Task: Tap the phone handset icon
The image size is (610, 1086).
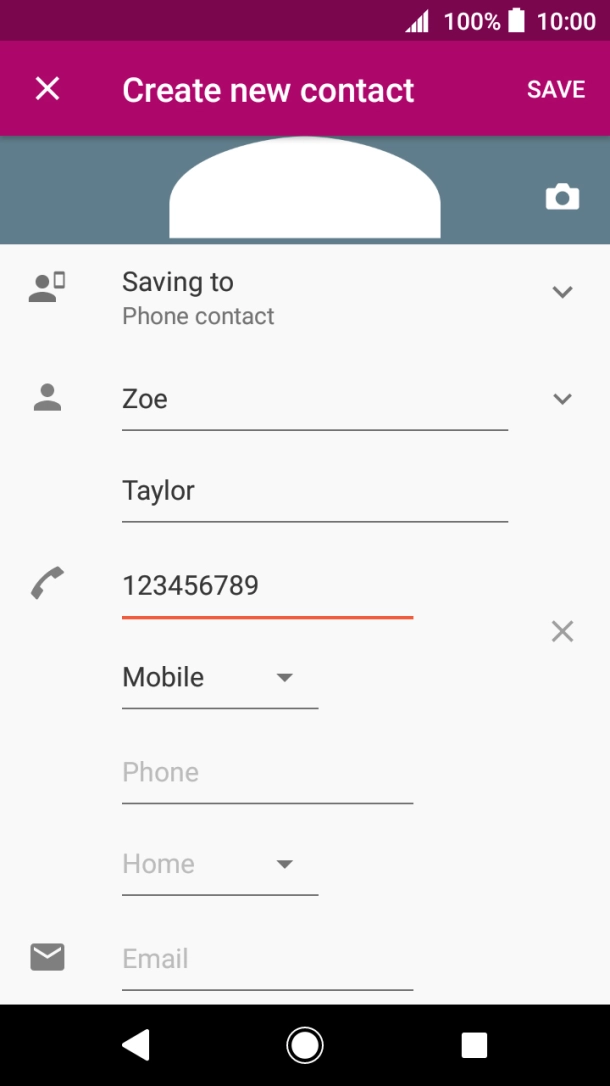Action: (x=47, y=583)
